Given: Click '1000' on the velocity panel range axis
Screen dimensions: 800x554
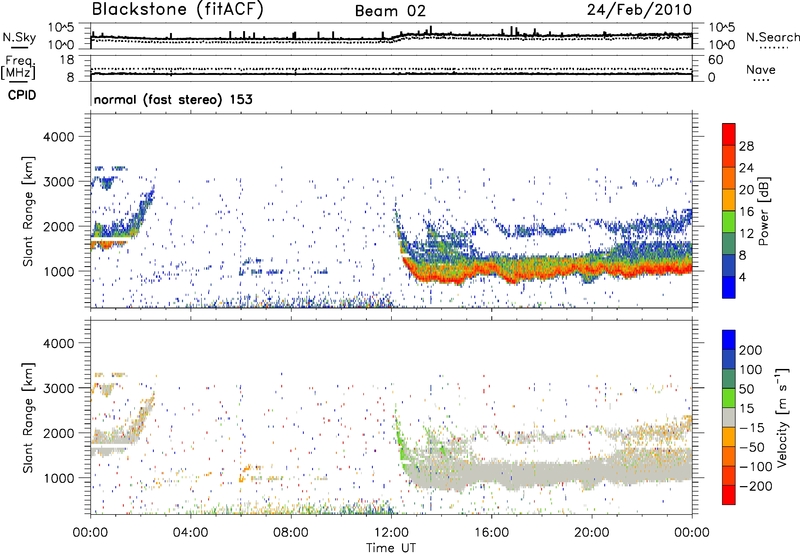Looking at the screenshot, I should tap(58, 478).
